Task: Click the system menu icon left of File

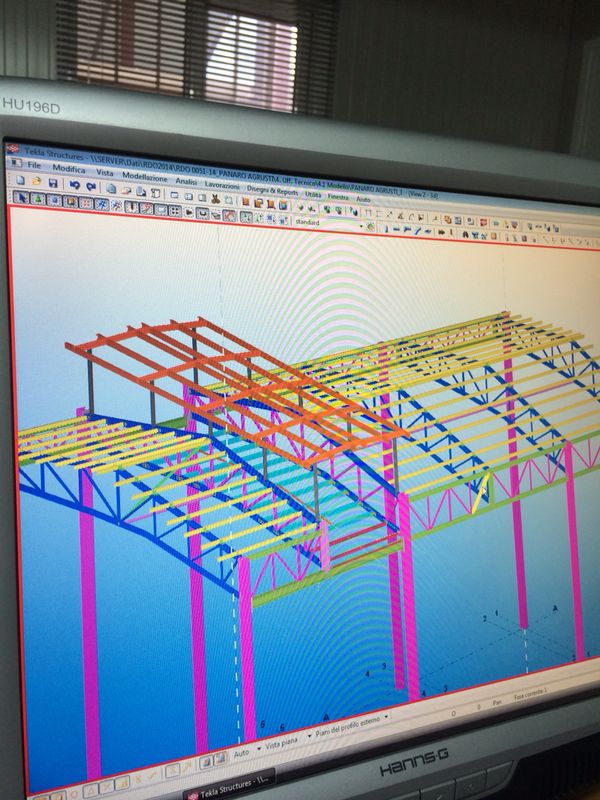Action: [16, 163]
